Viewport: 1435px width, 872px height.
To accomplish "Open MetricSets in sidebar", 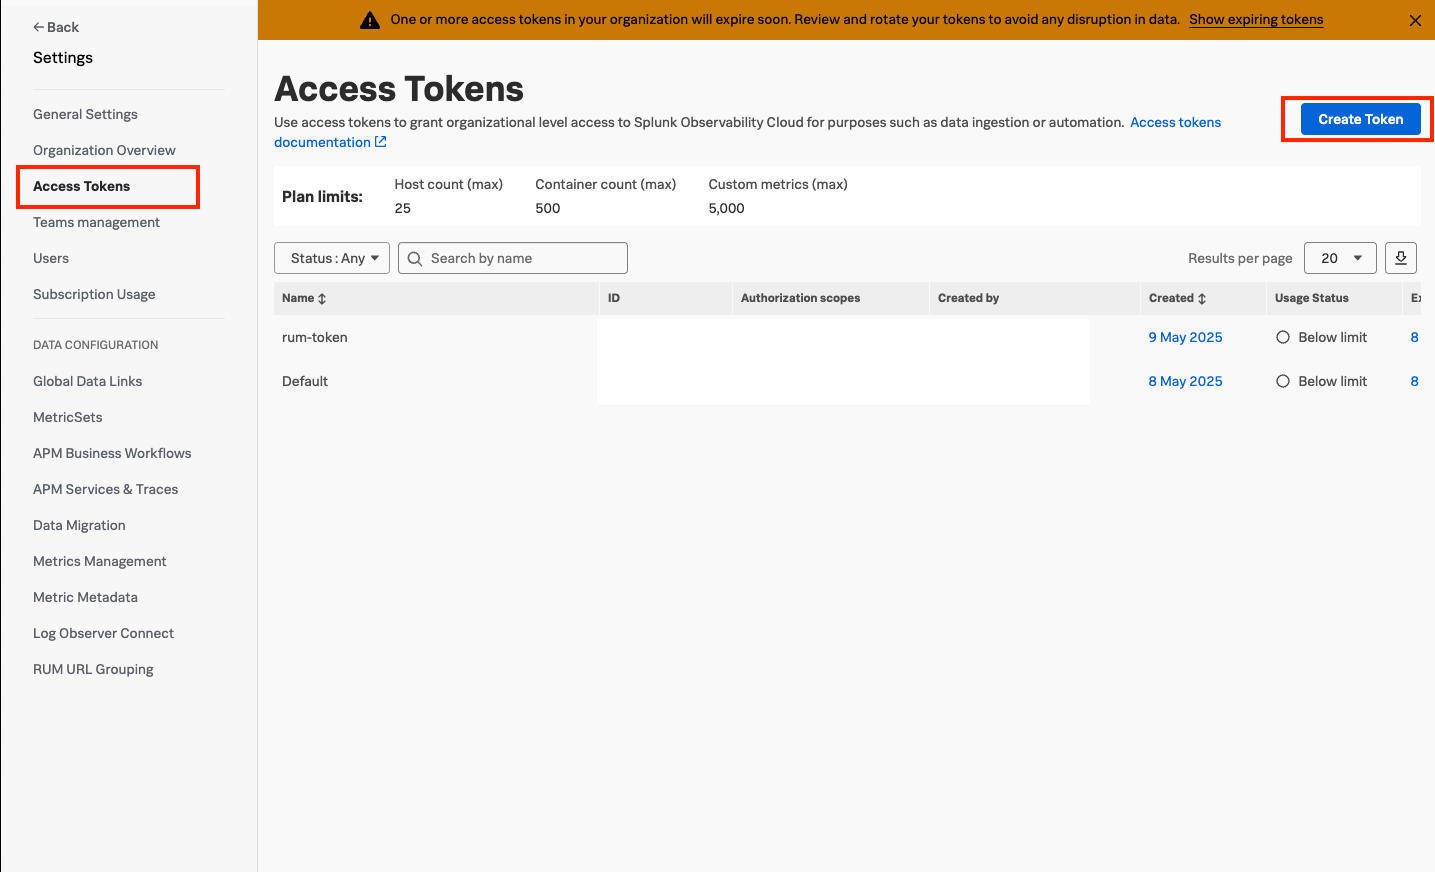I will [67, 417].
